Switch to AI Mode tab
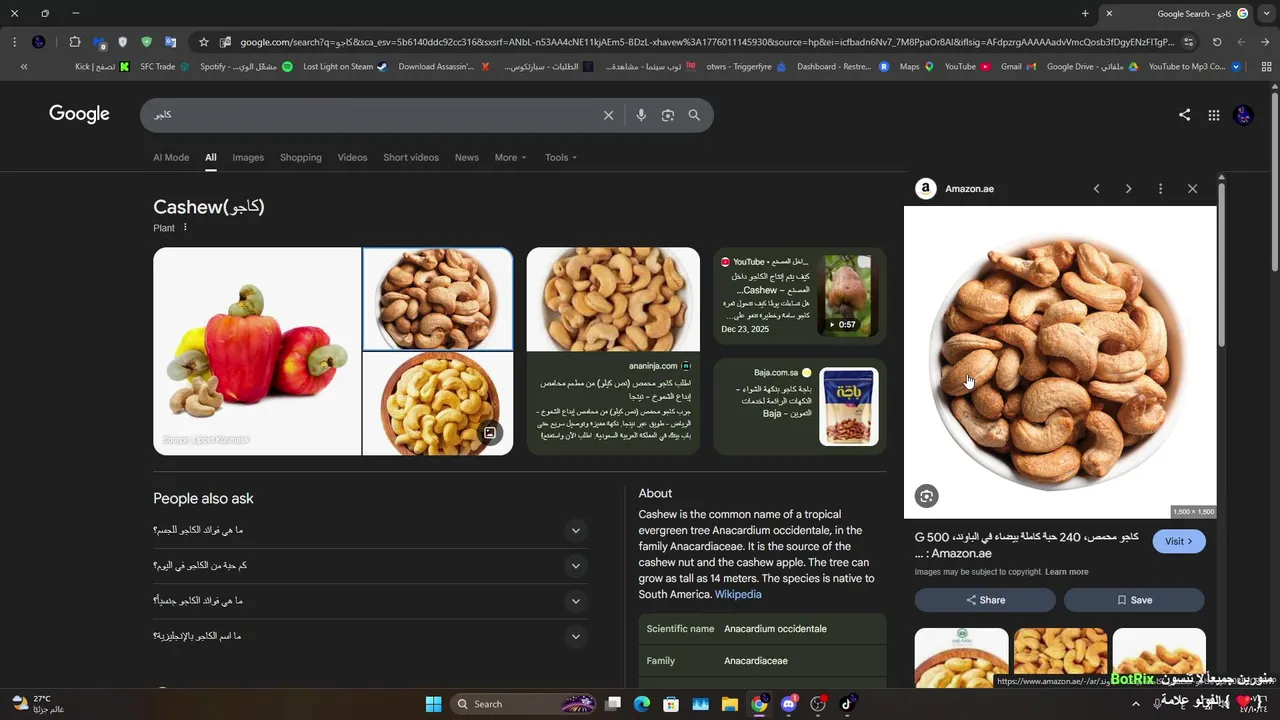 click(x=171, y=157)
